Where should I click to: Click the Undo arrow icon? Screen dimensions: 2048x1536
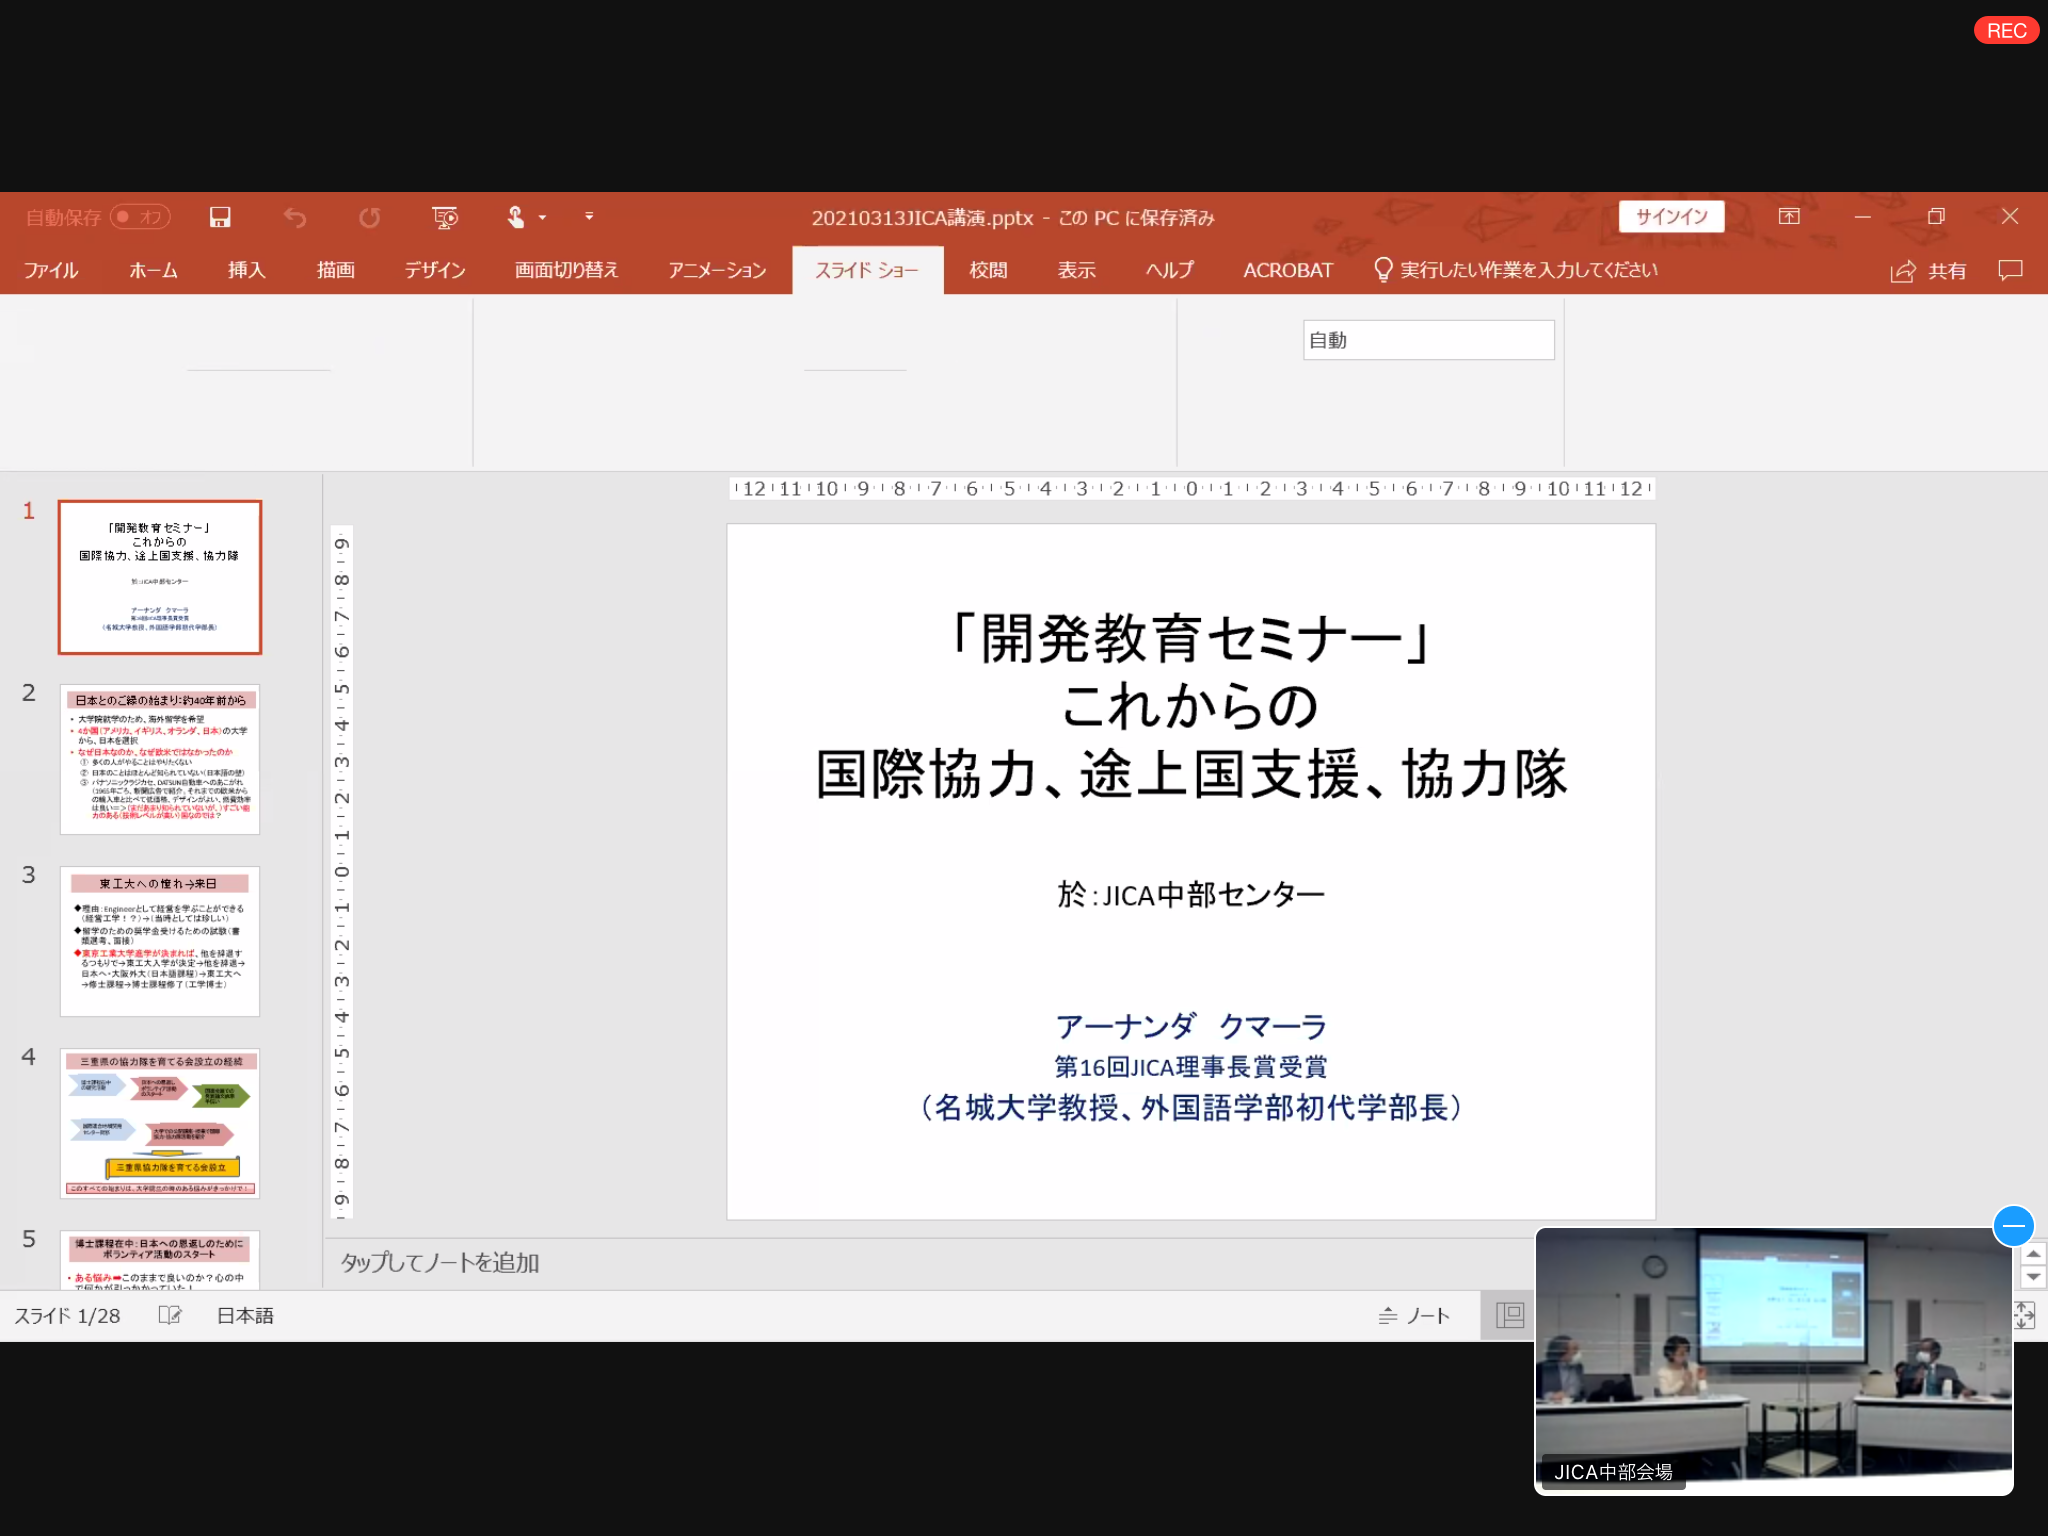click(x=294, y=217)
